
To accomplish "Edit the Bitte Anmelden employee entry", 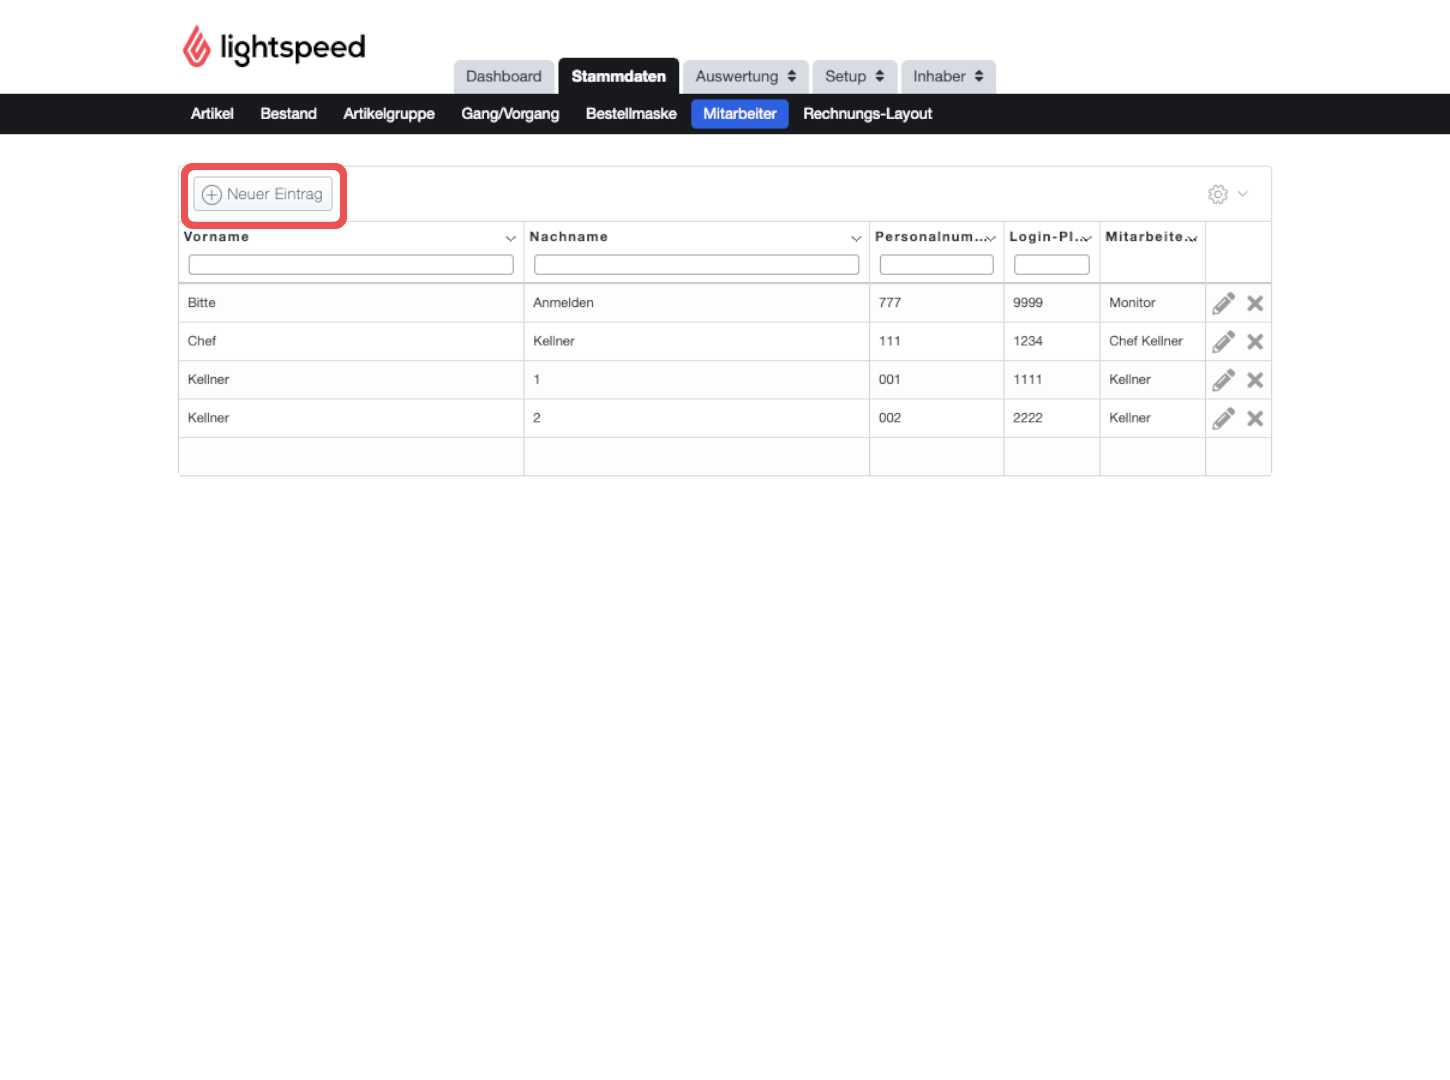I will (1223, 303).
